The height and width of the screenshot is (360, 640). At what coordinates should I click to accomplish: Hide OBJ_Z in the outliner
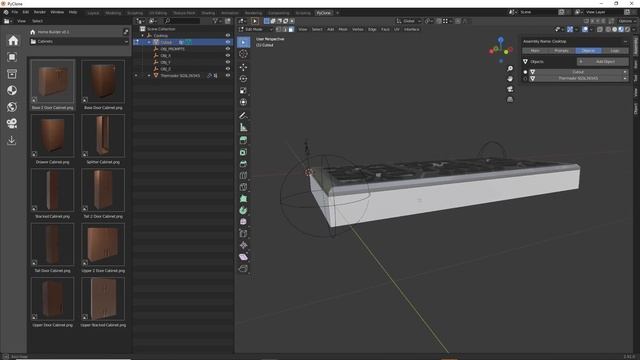coord(228,69)
